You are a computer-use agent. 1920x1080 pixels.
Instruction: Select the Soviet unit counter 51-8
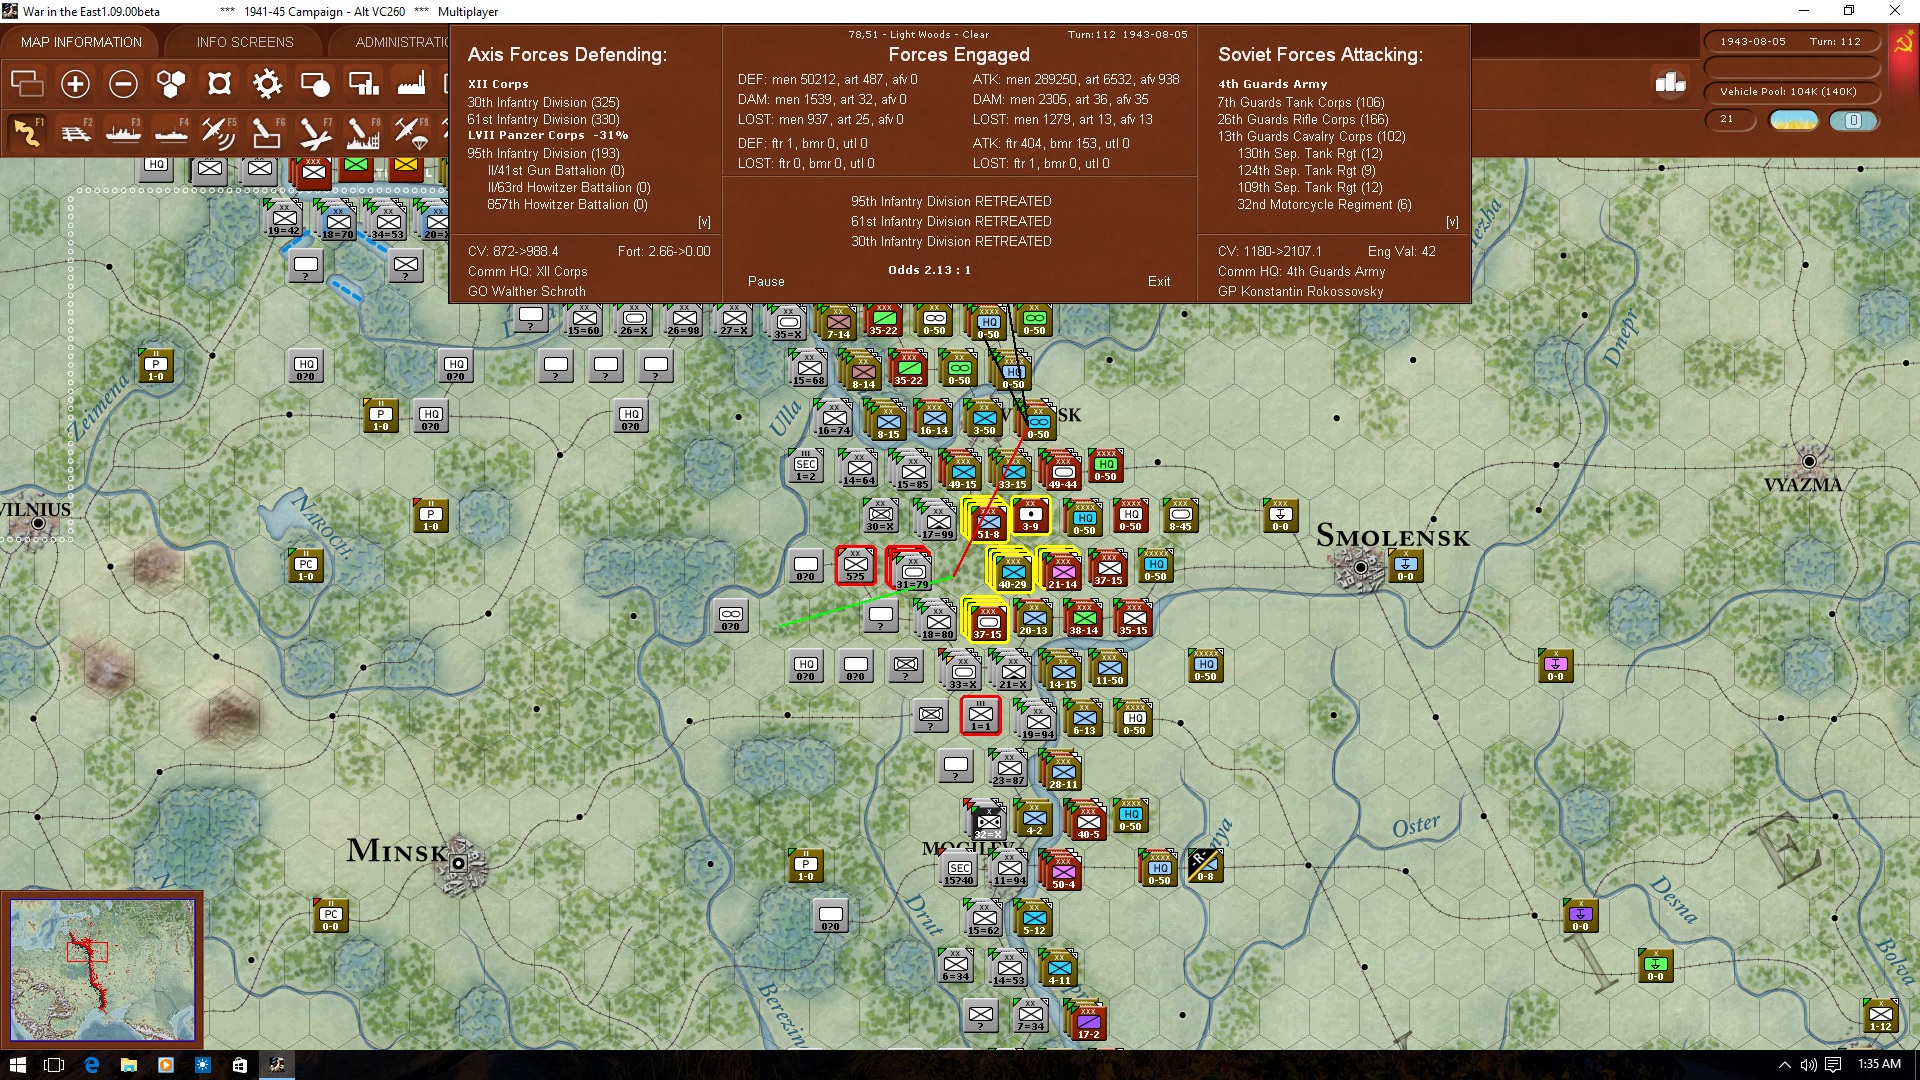coord(987,521)
